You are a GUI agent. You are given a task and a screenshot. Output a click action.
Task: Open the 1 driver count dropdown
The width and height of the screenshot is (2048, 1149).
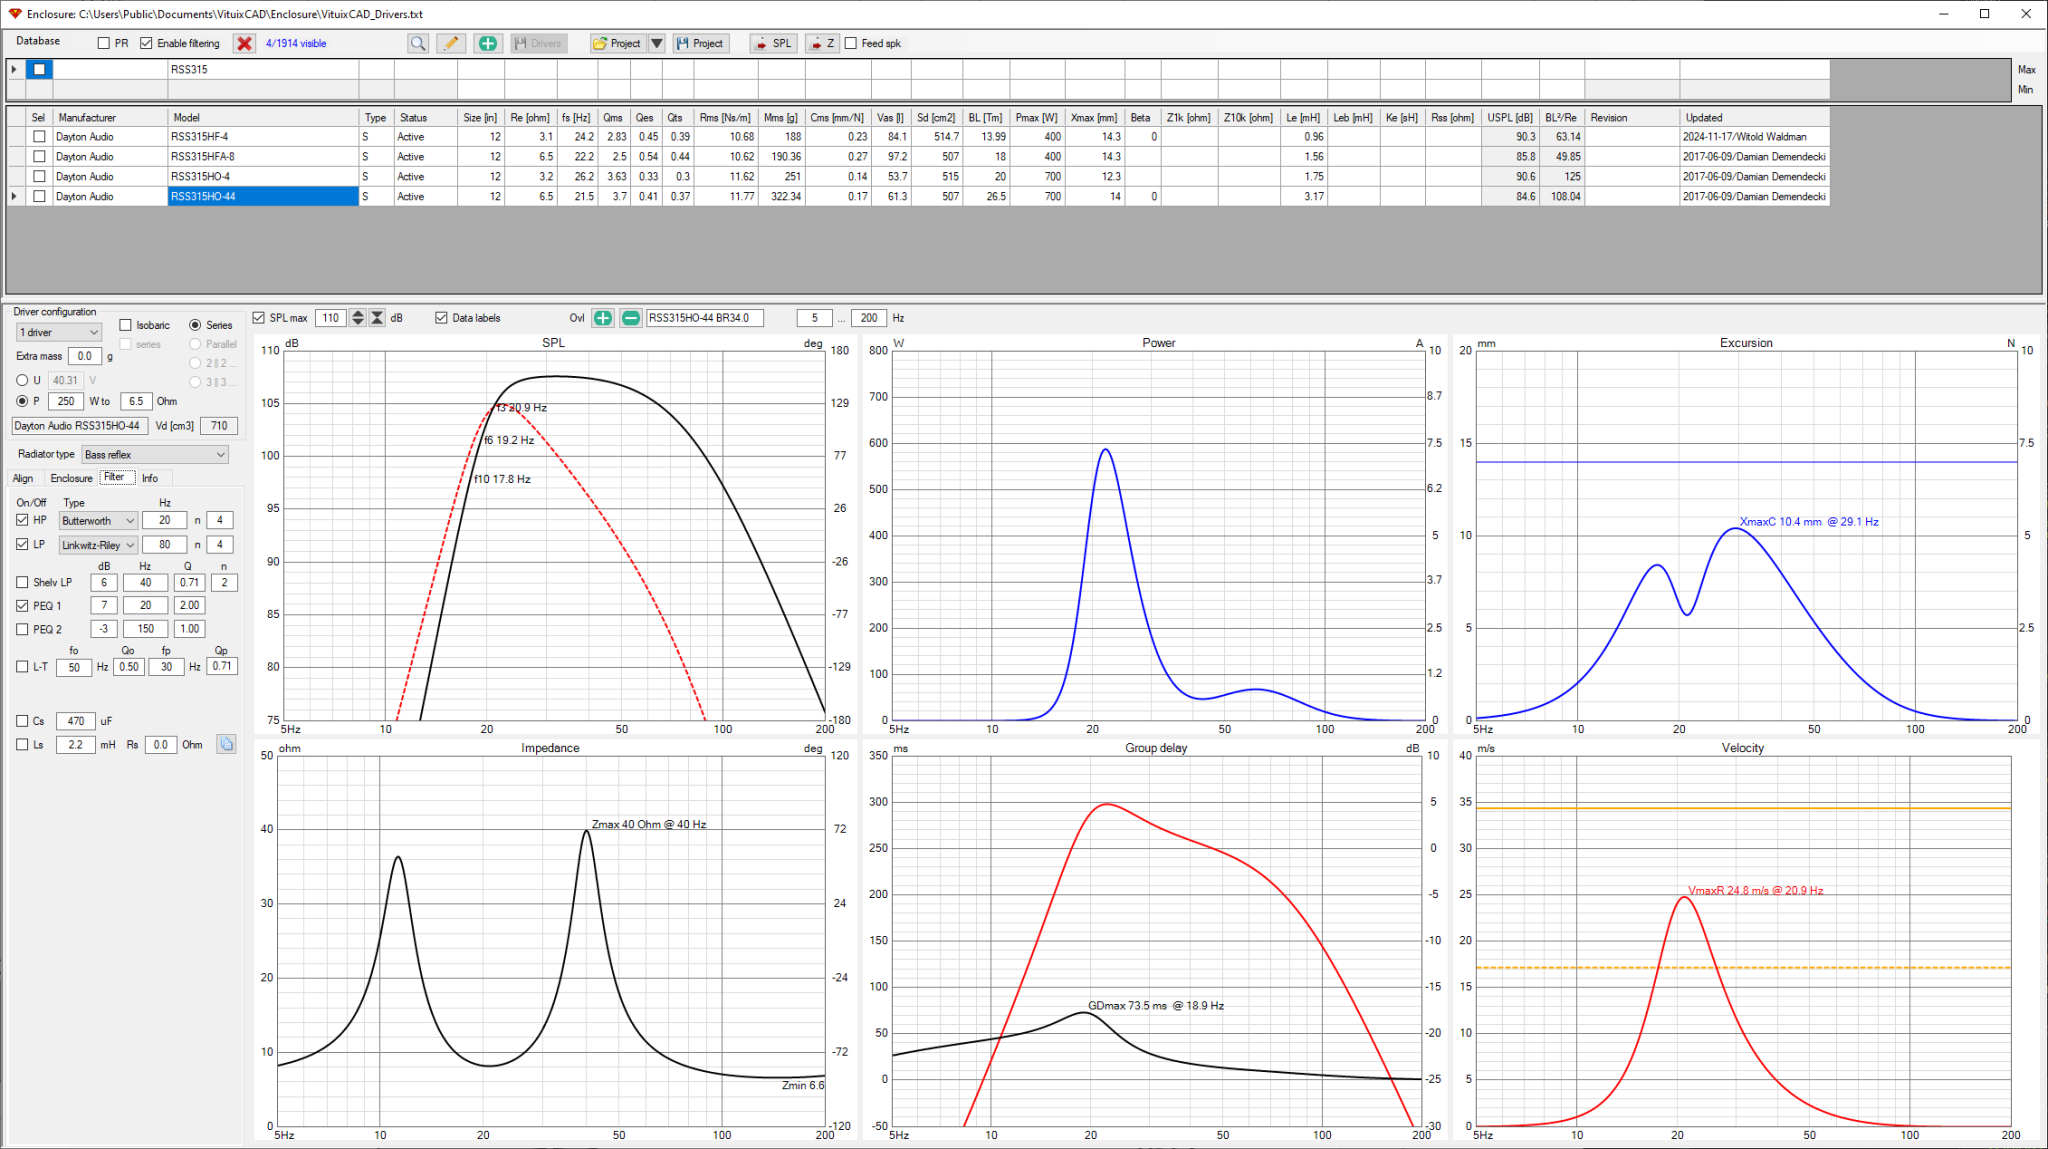[59, 332]
